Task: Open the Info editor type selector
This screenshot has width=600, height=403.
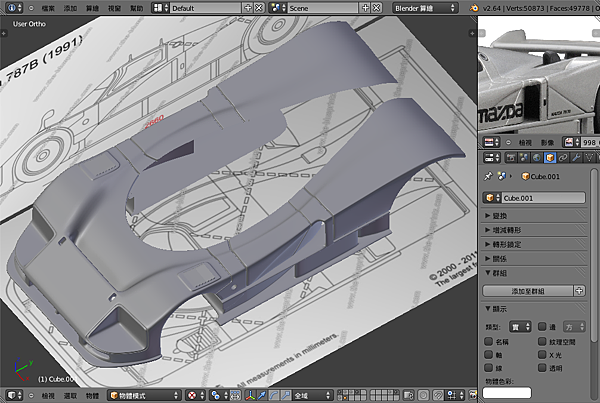Action: (x=15, y=8)
